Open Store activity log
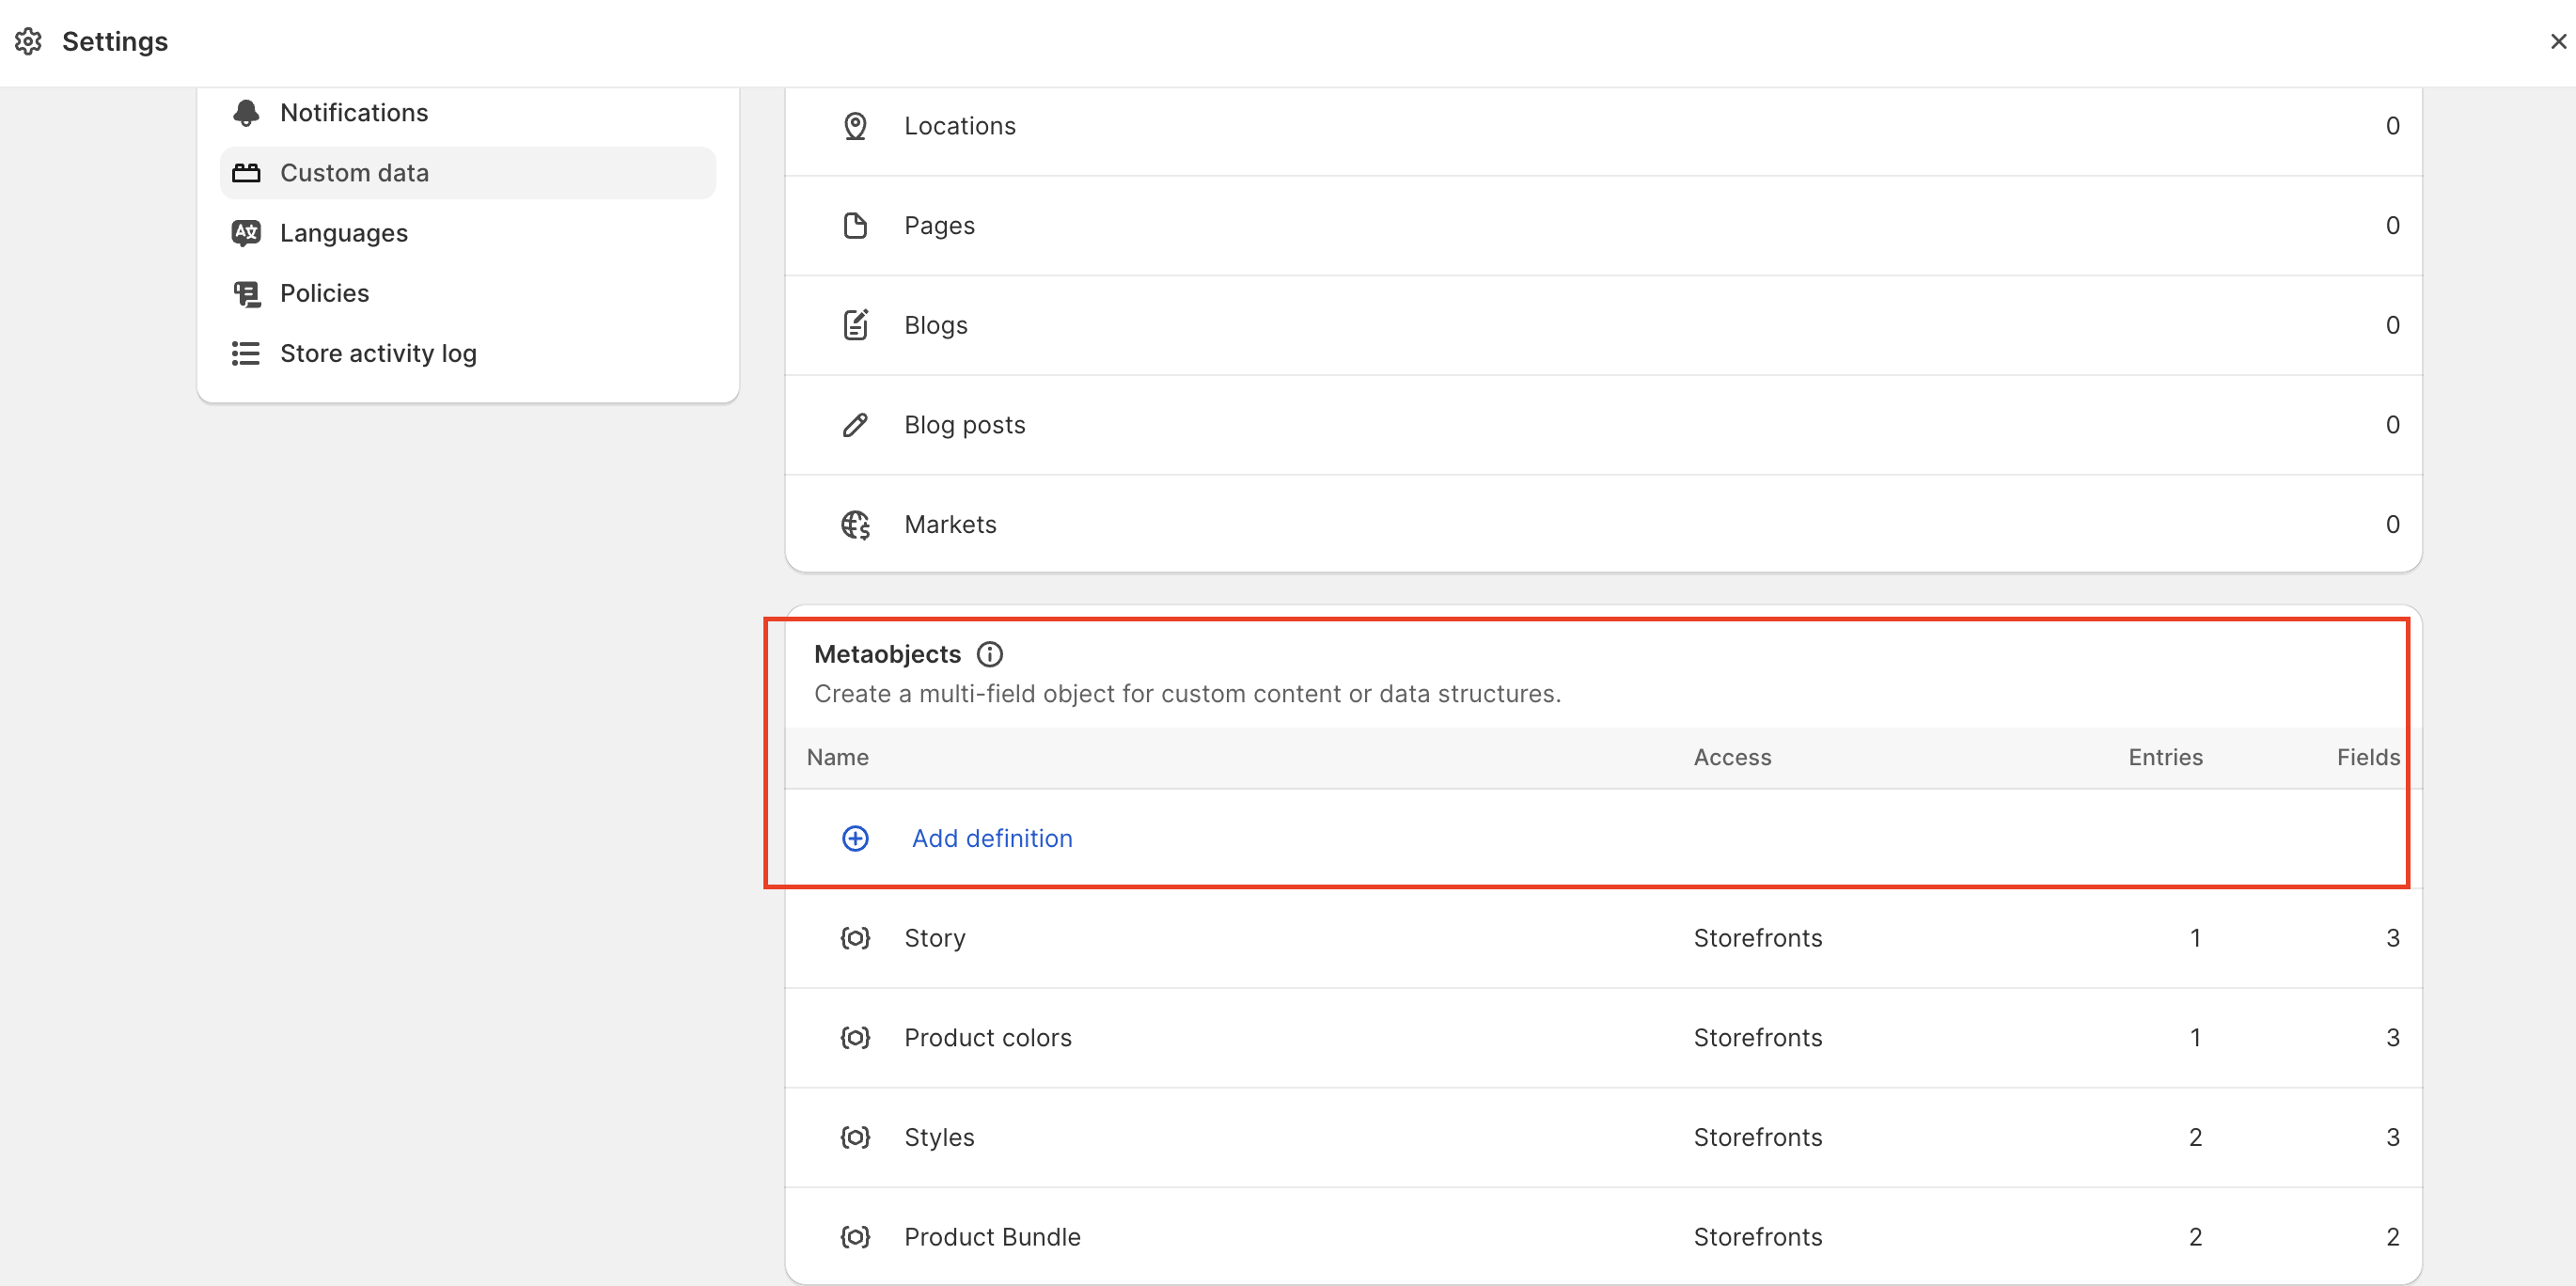2576x1286 pixels. (377, 353)
